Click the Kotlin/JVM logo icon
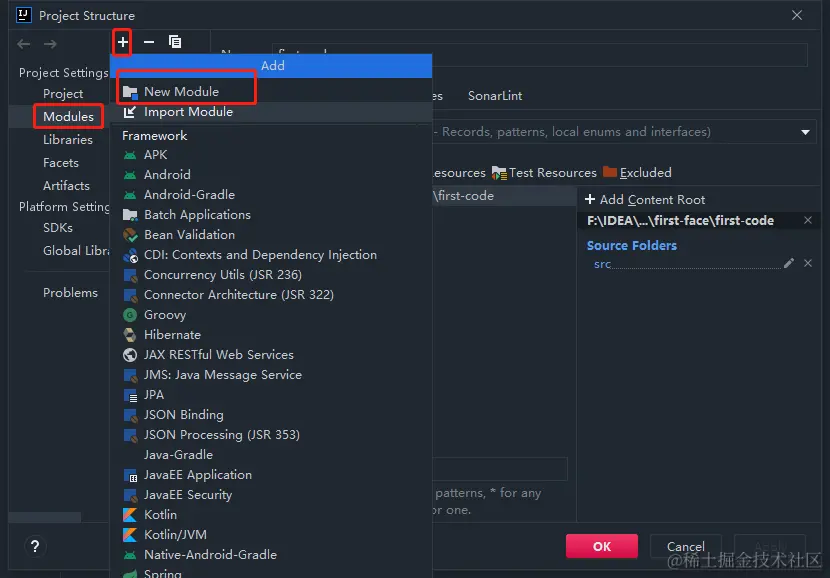Image resolution: width=830 pixels, height=578 pixels. click(x=130, y=535)
